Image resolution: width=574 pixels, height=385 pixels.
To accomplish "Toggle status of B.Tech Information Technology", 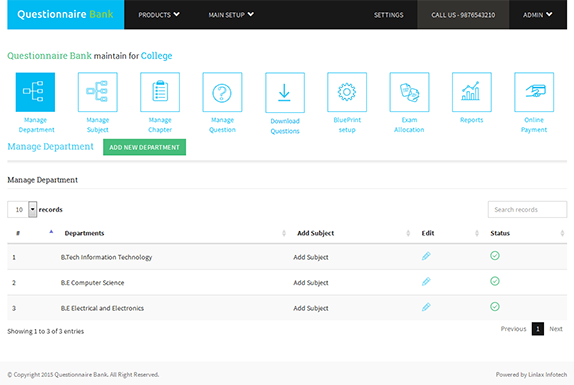I will [495, 256].
